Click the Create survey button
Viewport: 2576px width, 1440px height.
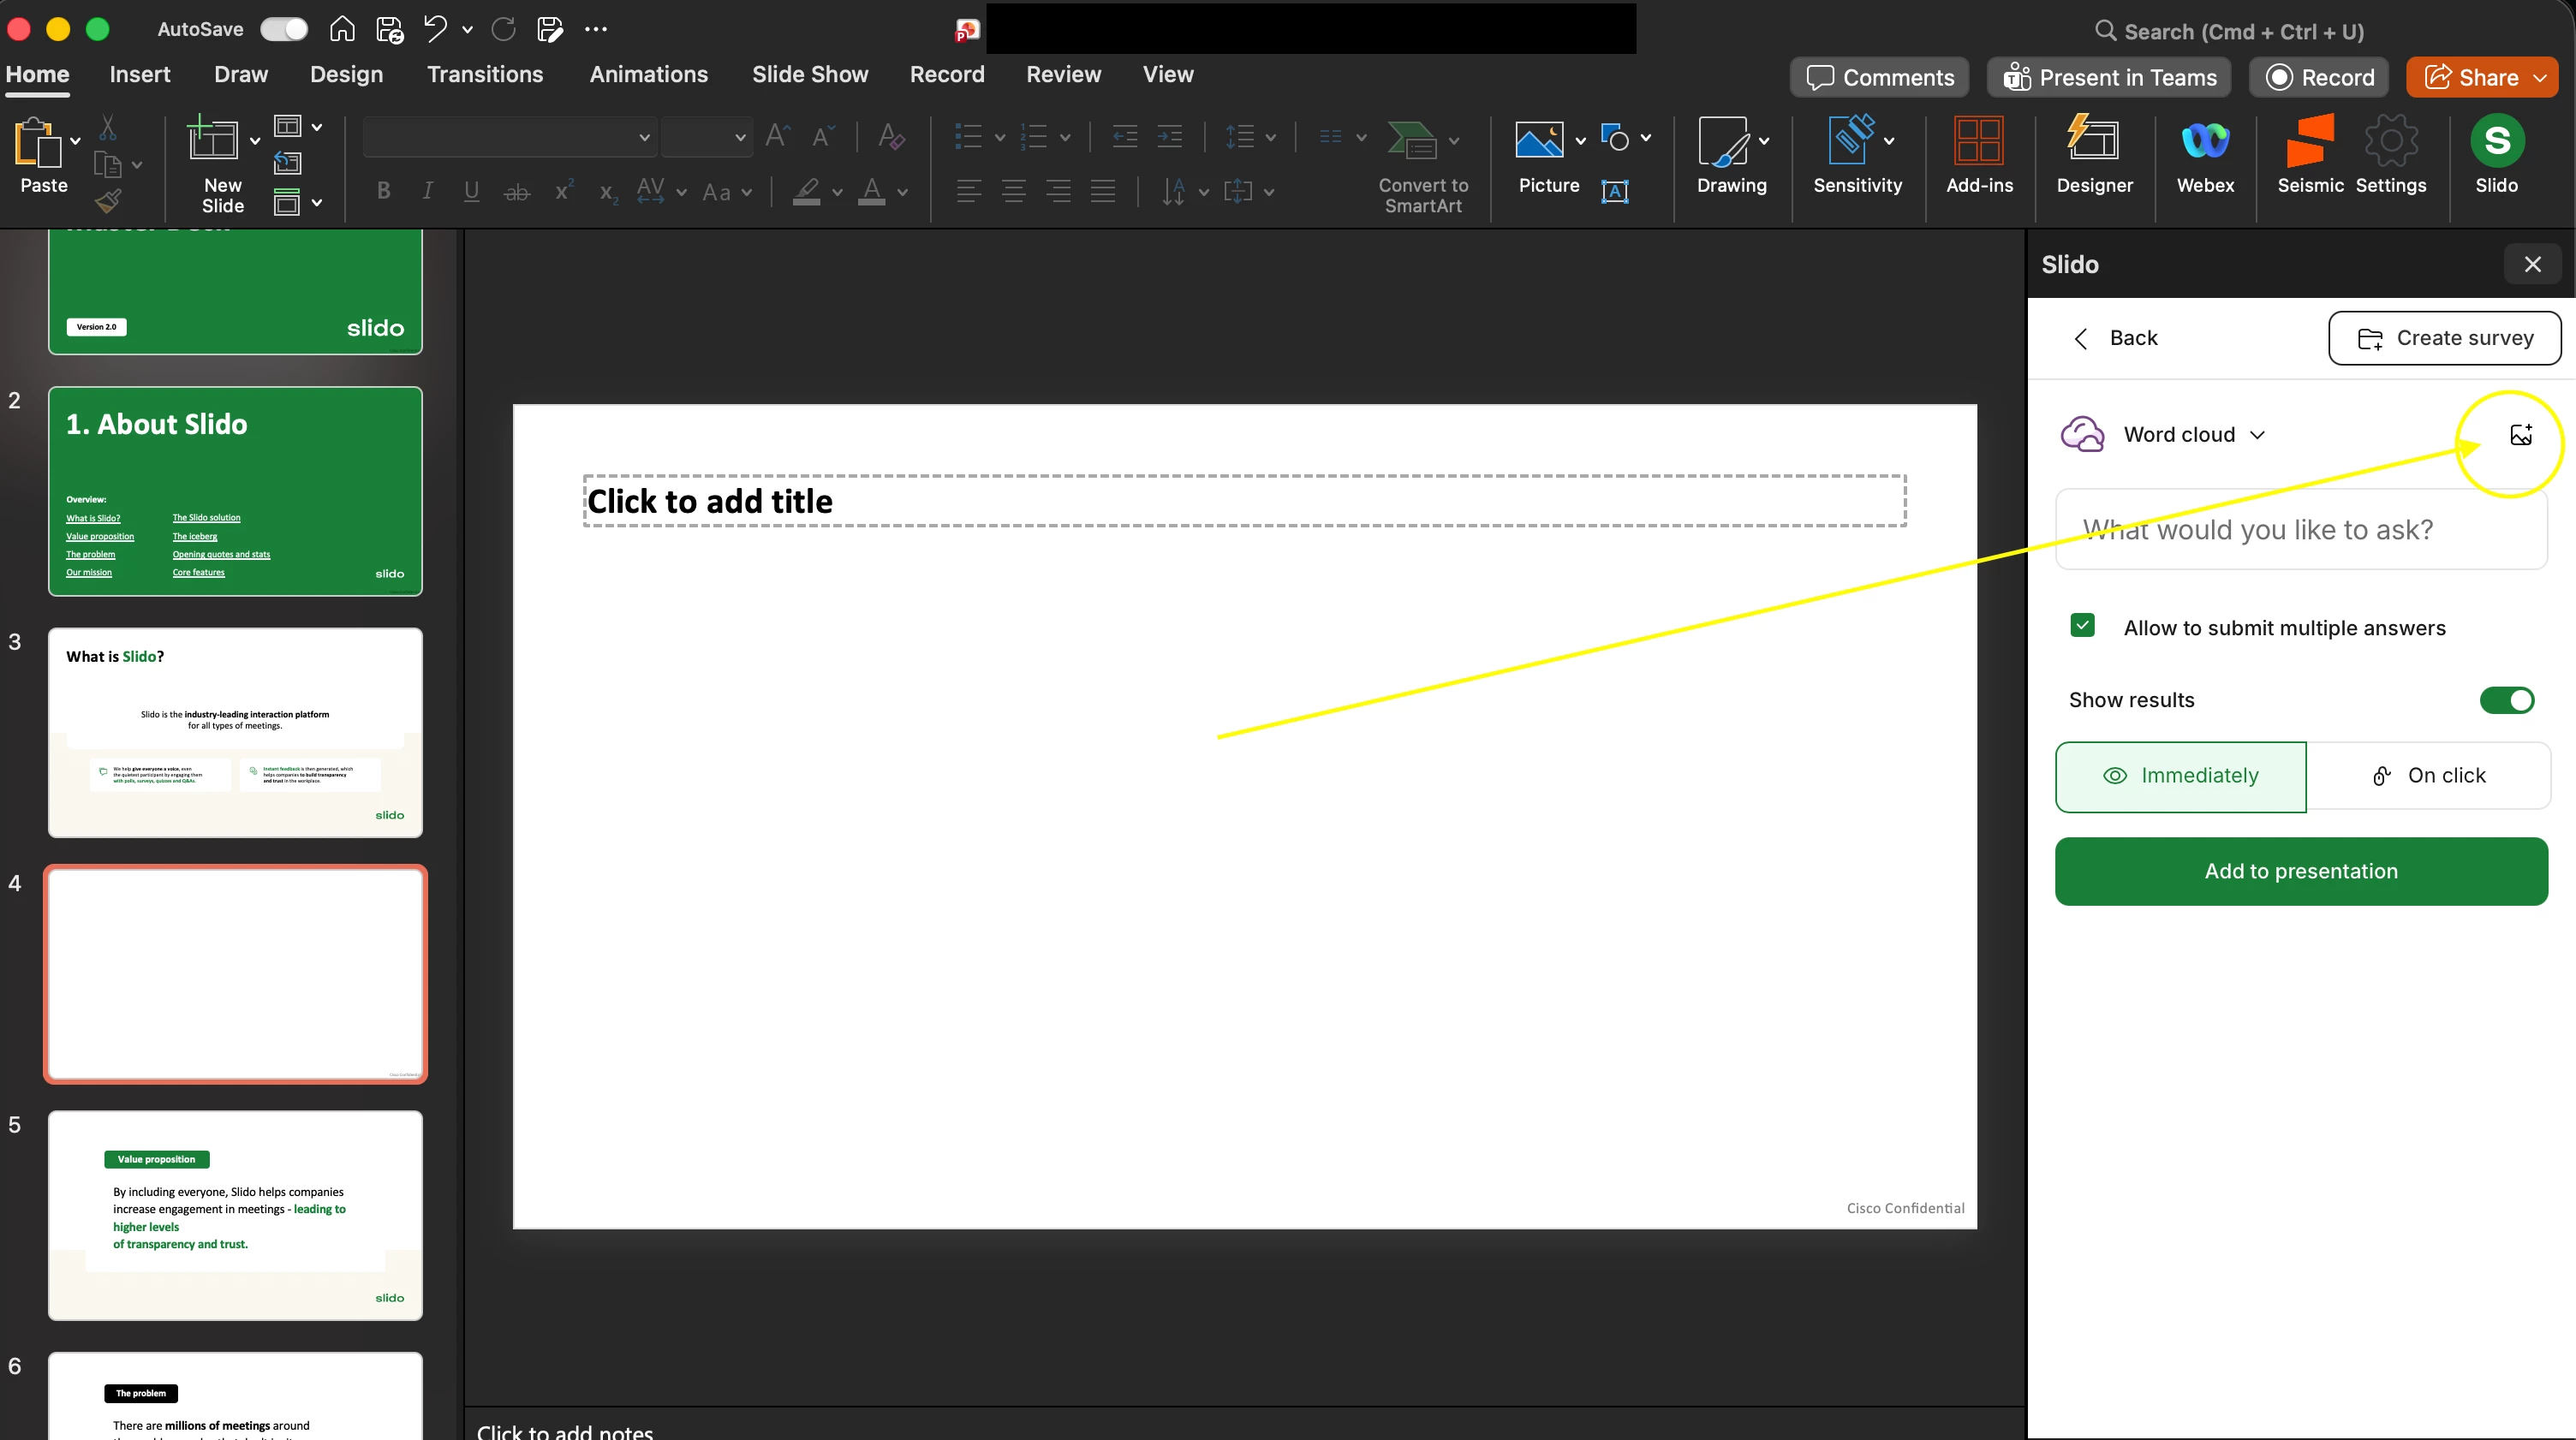click(x=2444, y=338)
